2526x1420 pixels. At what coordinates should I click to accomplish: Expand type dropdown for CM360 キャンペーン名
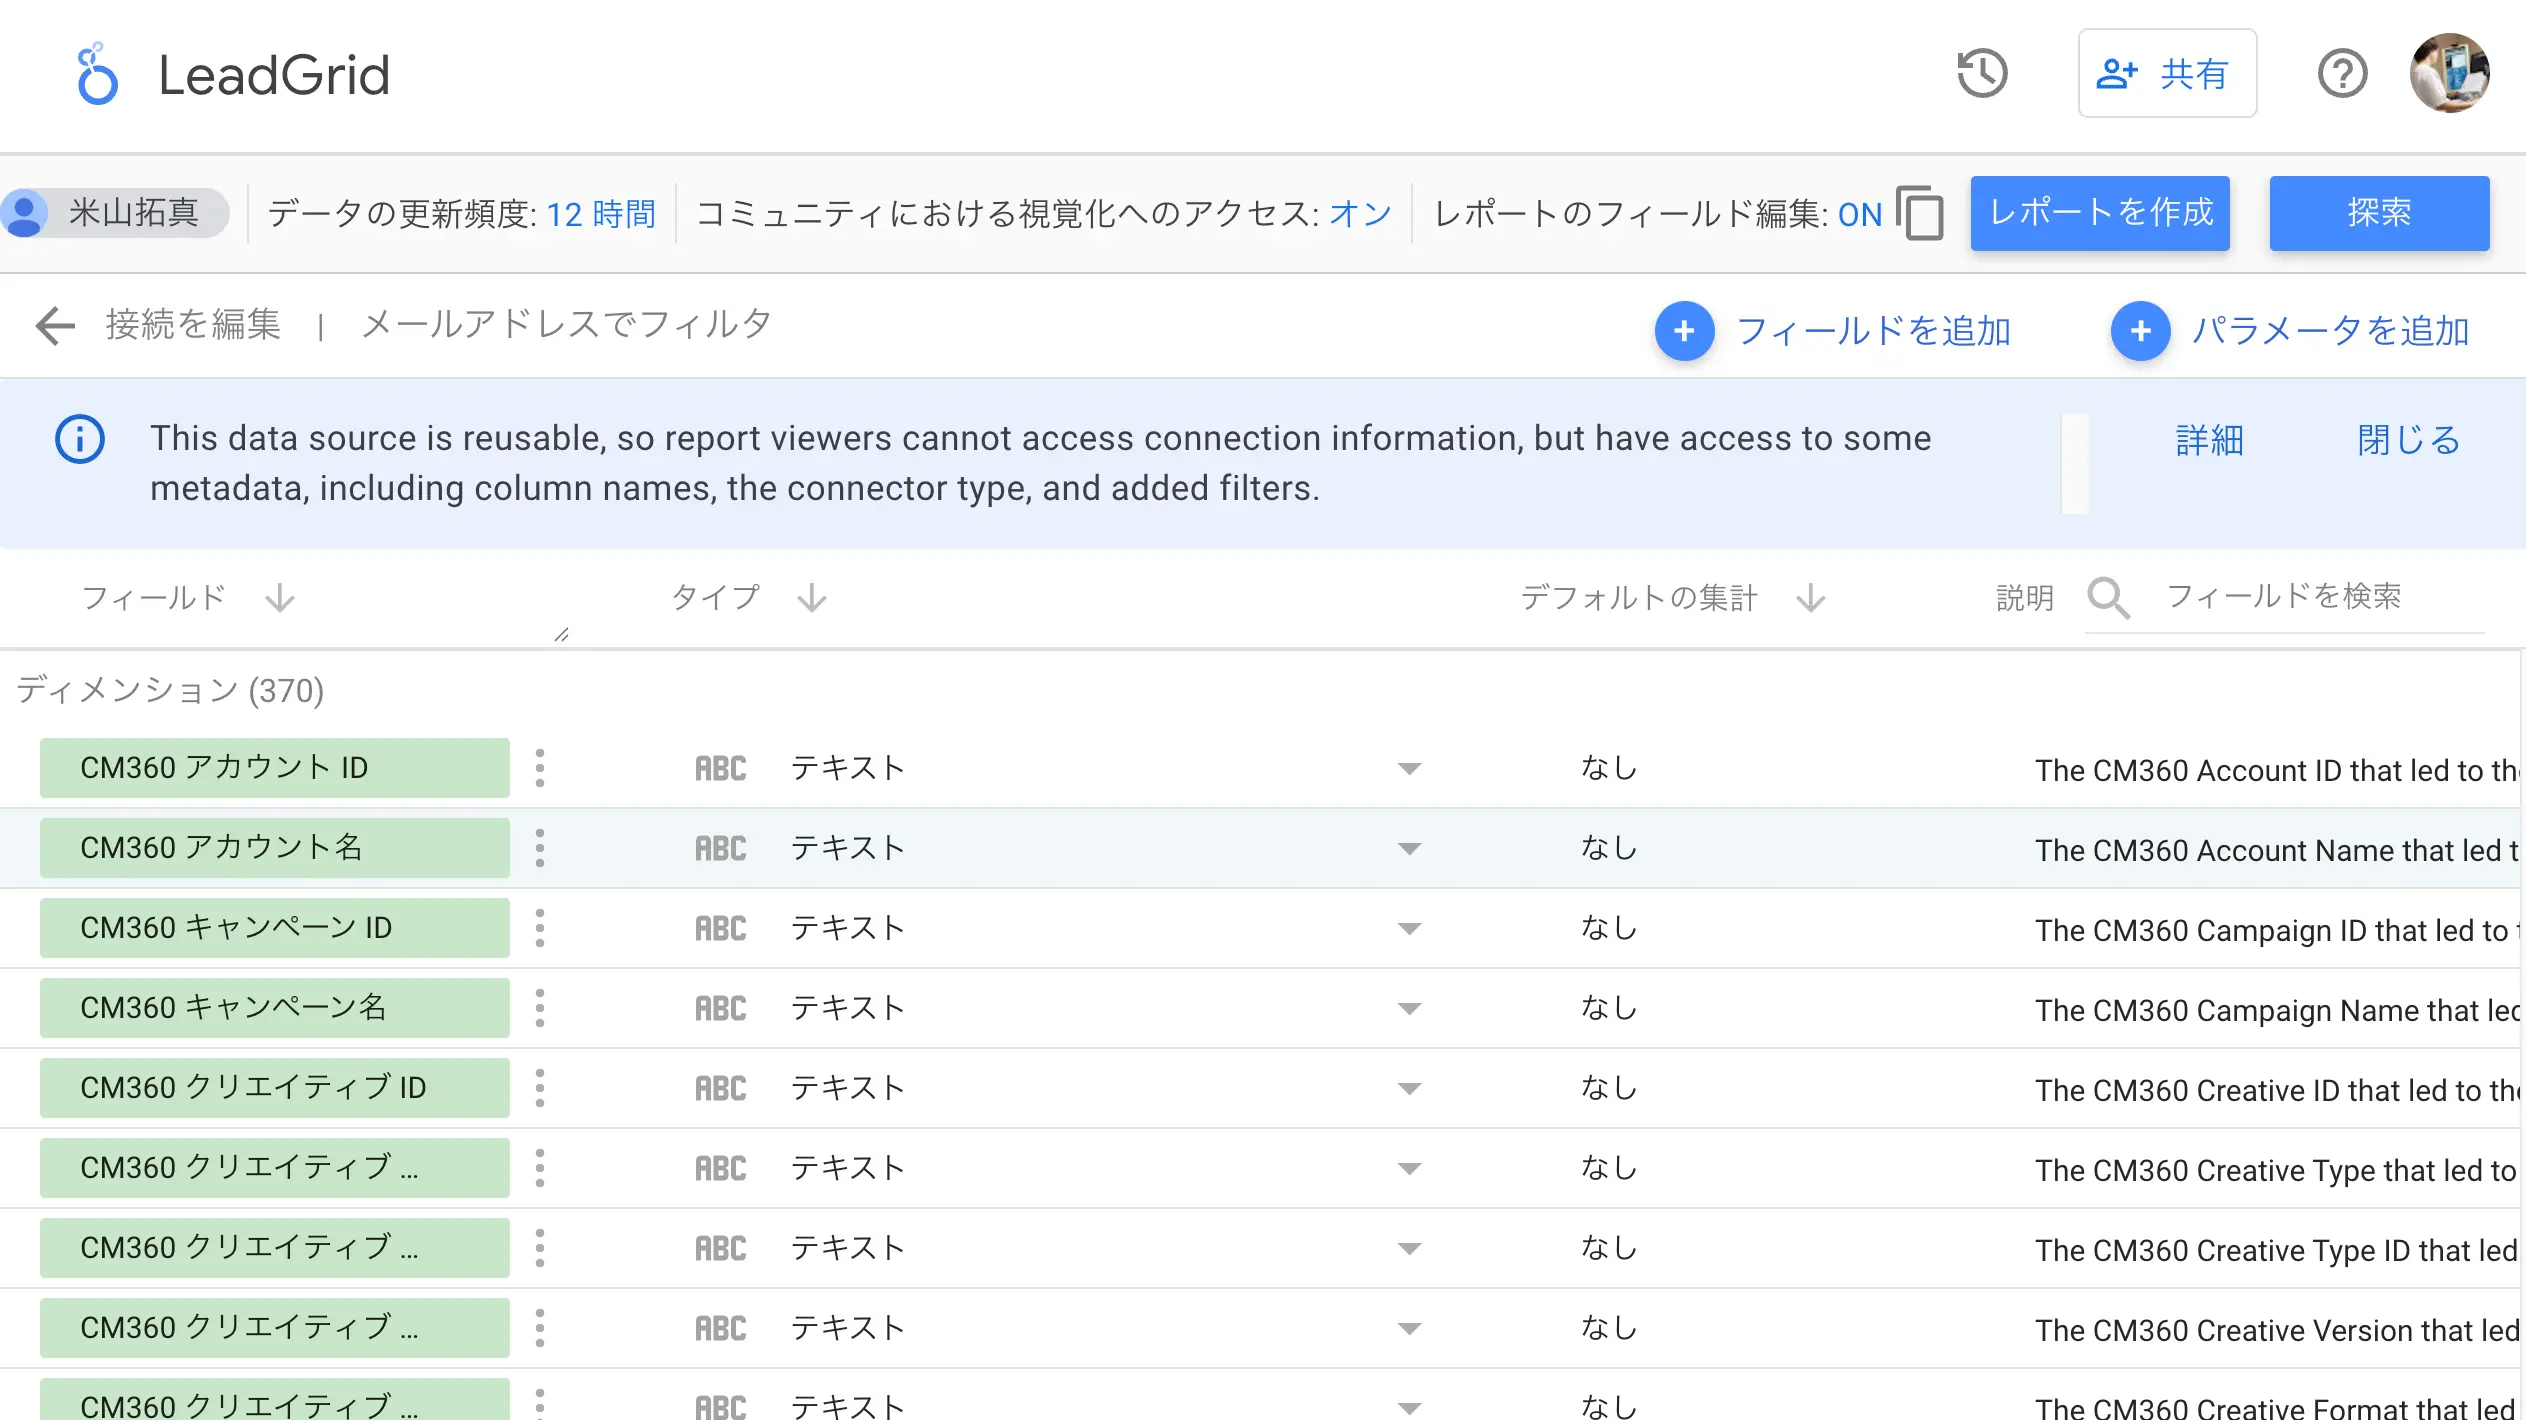point(1409,1009)
